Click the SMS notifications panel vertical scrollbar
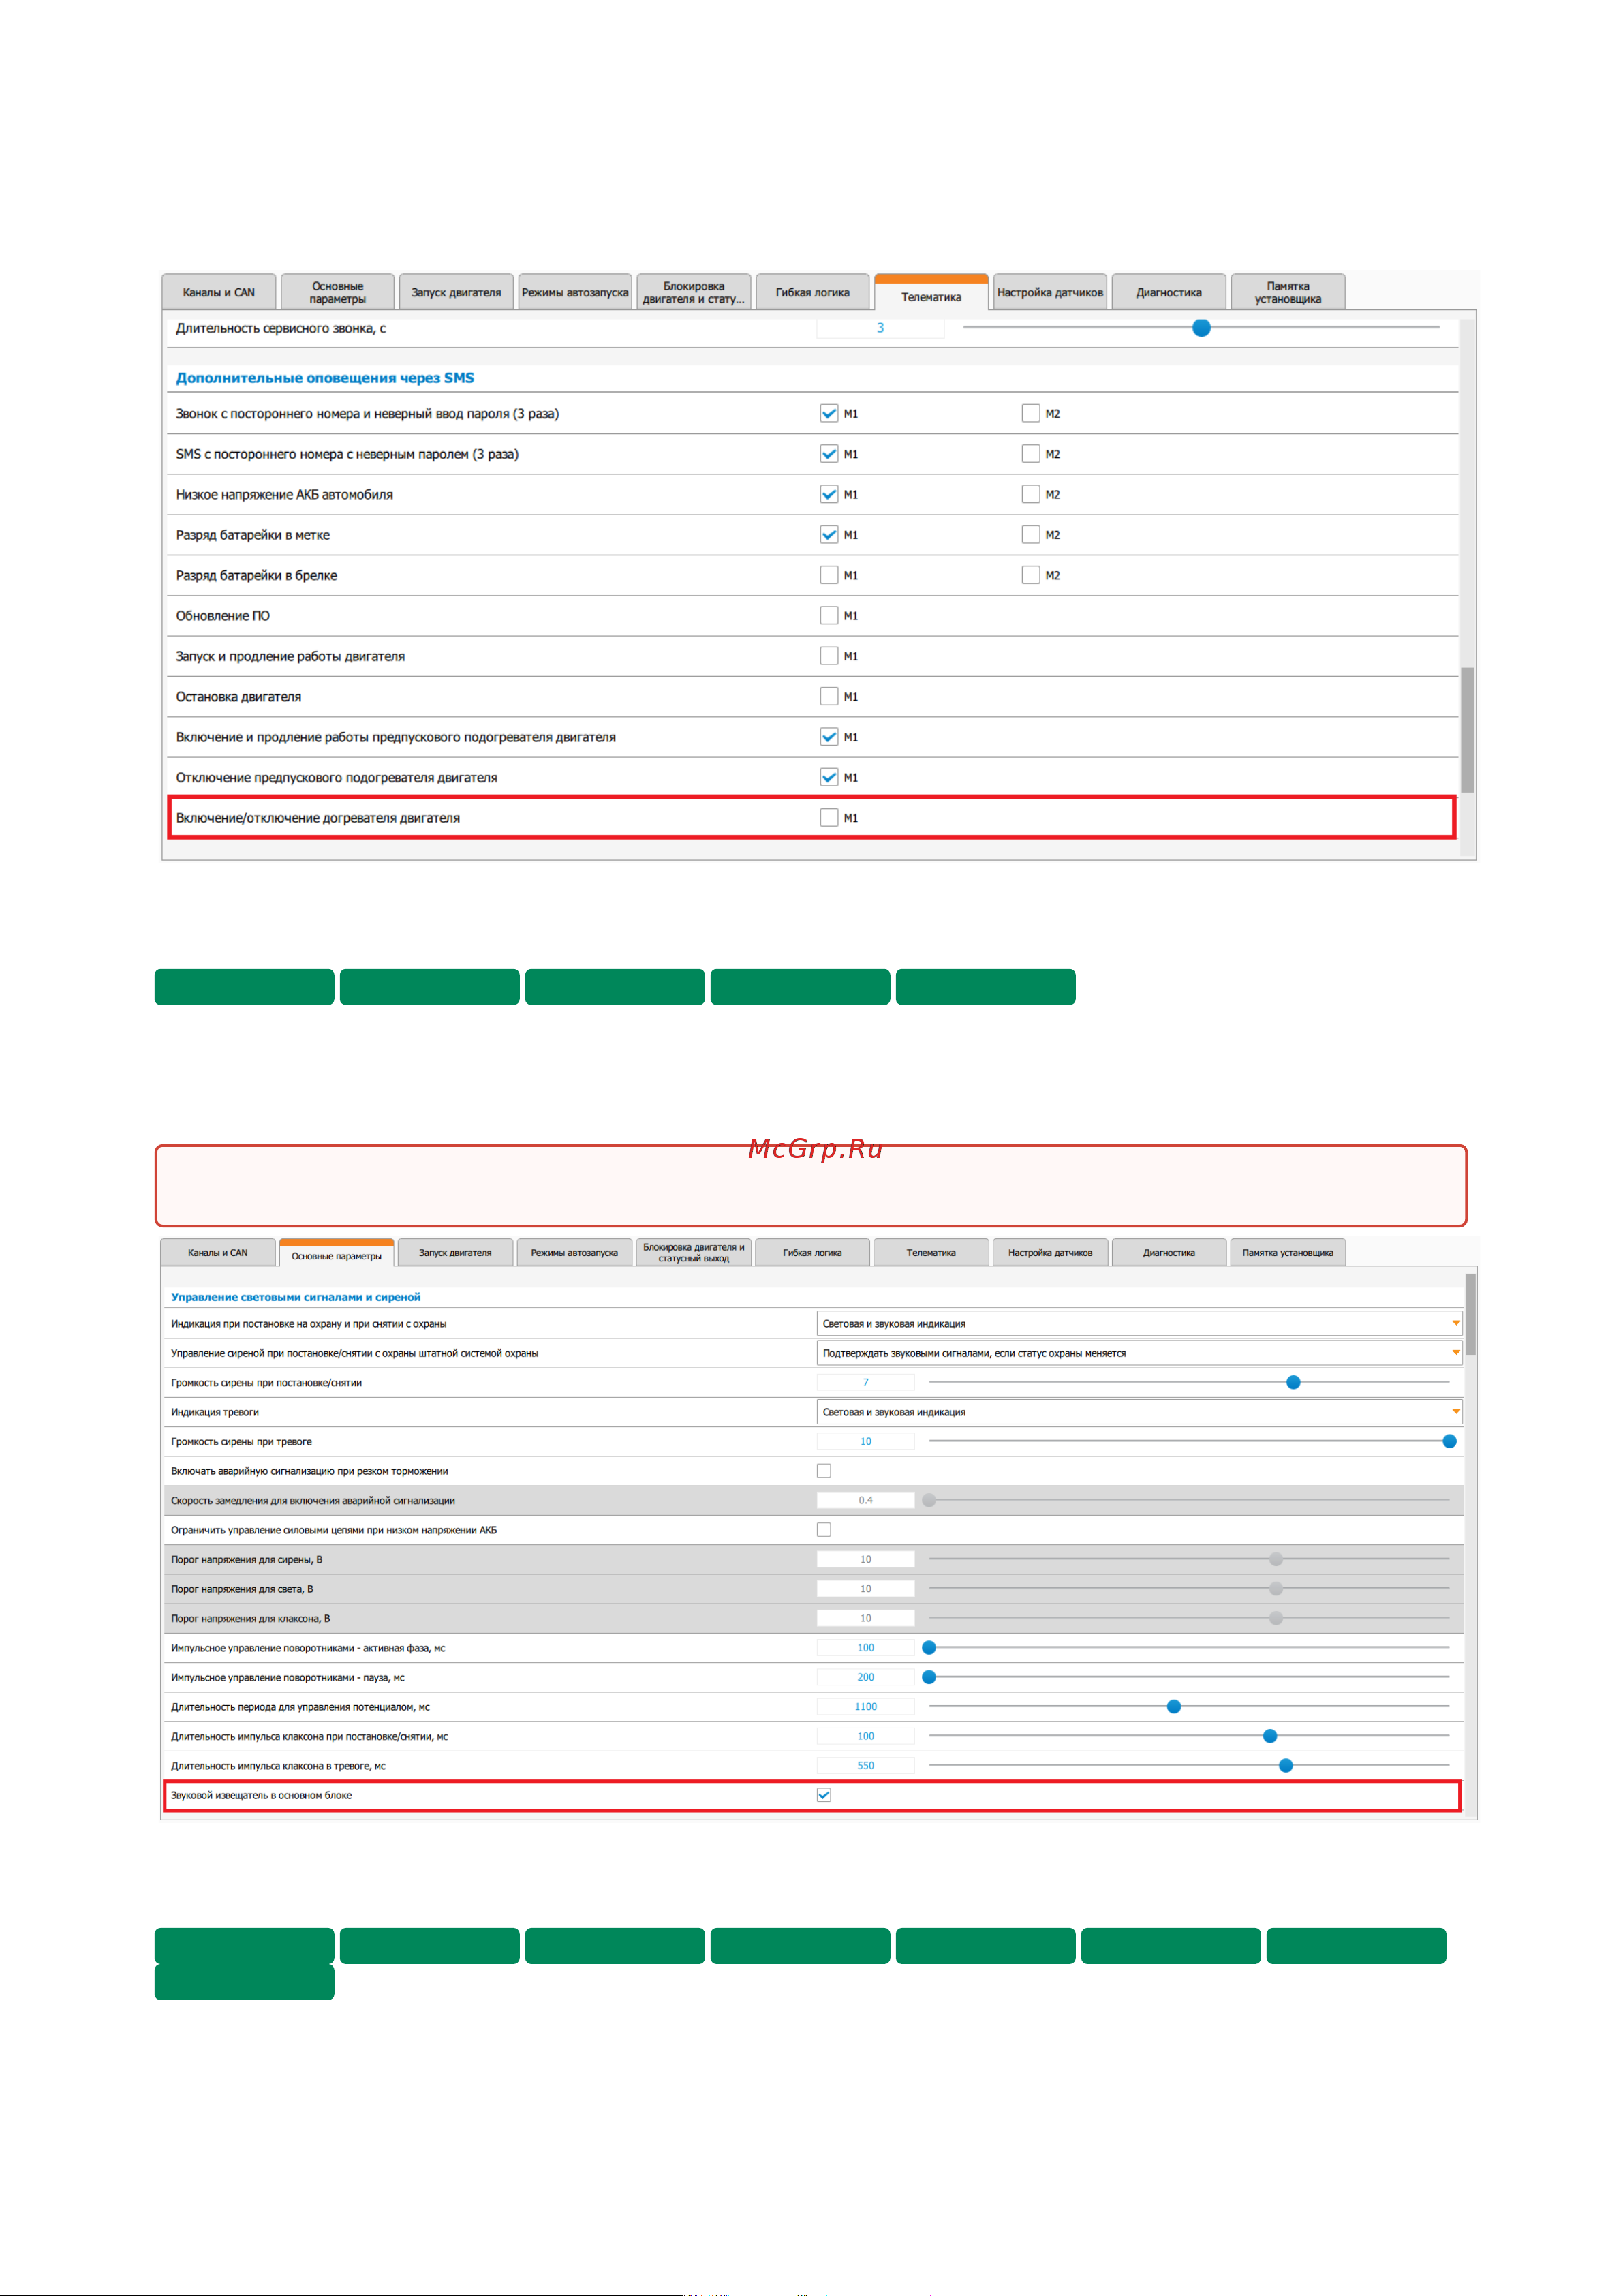The height and width of the screenshot is (2296, 1623). pos(1467,730)
